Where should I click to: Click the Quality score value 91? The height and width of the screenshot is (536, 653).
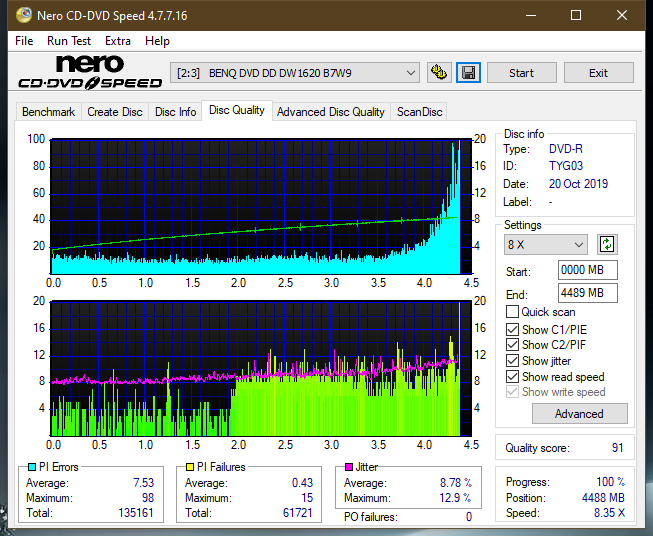(618, 448)
